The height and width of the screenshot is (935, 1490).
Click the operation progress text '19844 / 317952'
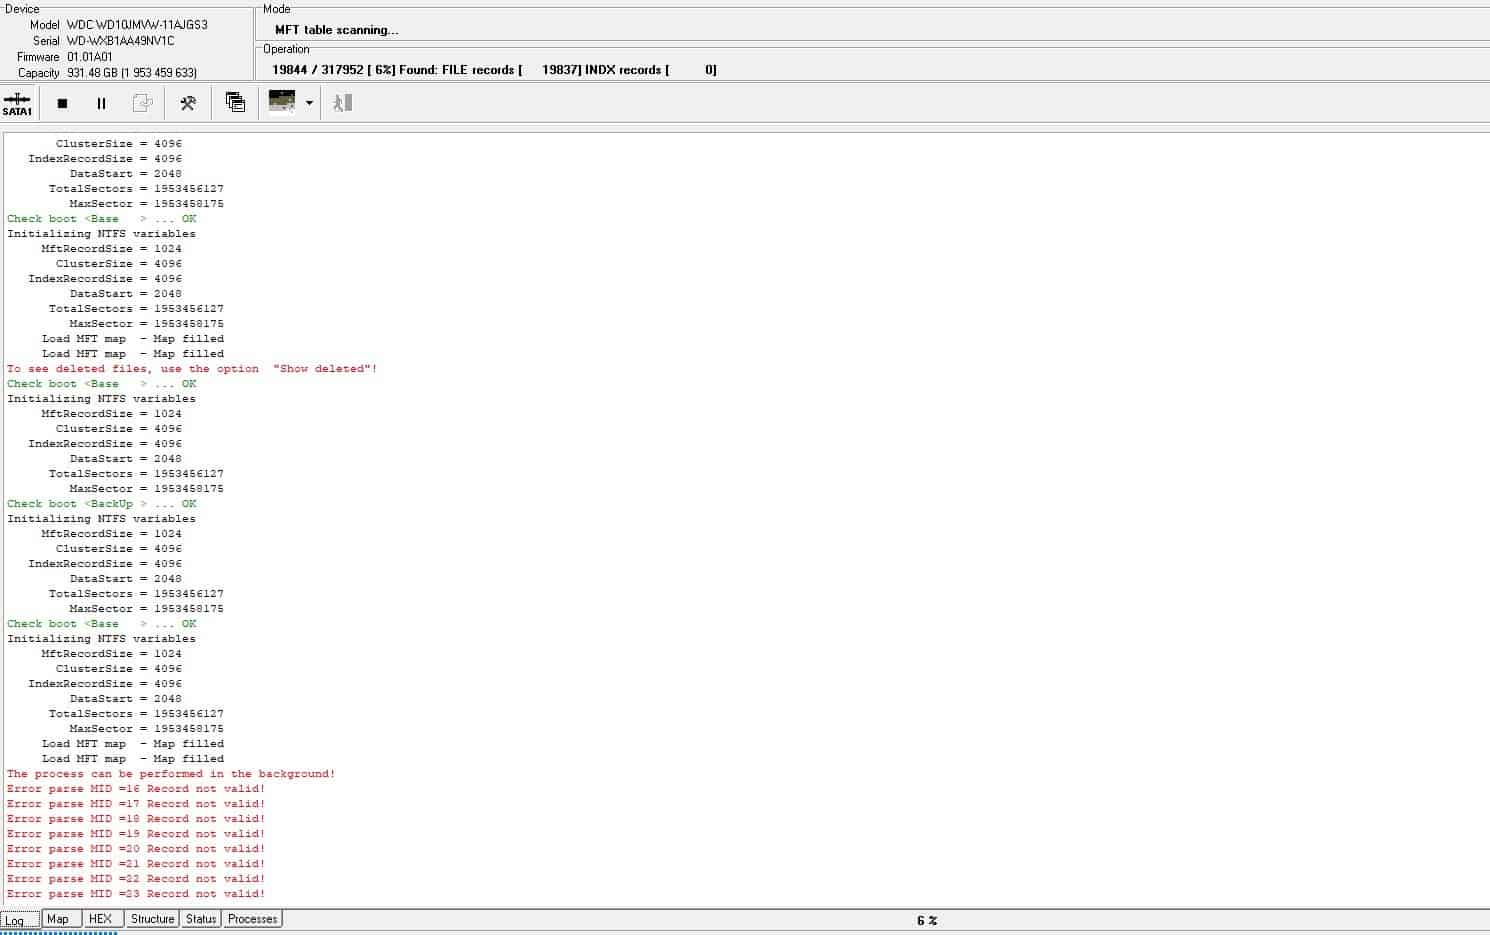click(x=318, y=70)
